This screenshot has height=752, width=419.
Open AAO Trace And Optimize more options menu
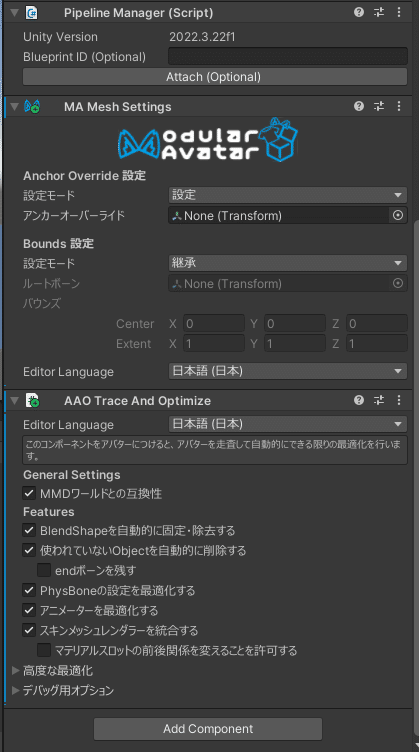click(x=399, y=400)
